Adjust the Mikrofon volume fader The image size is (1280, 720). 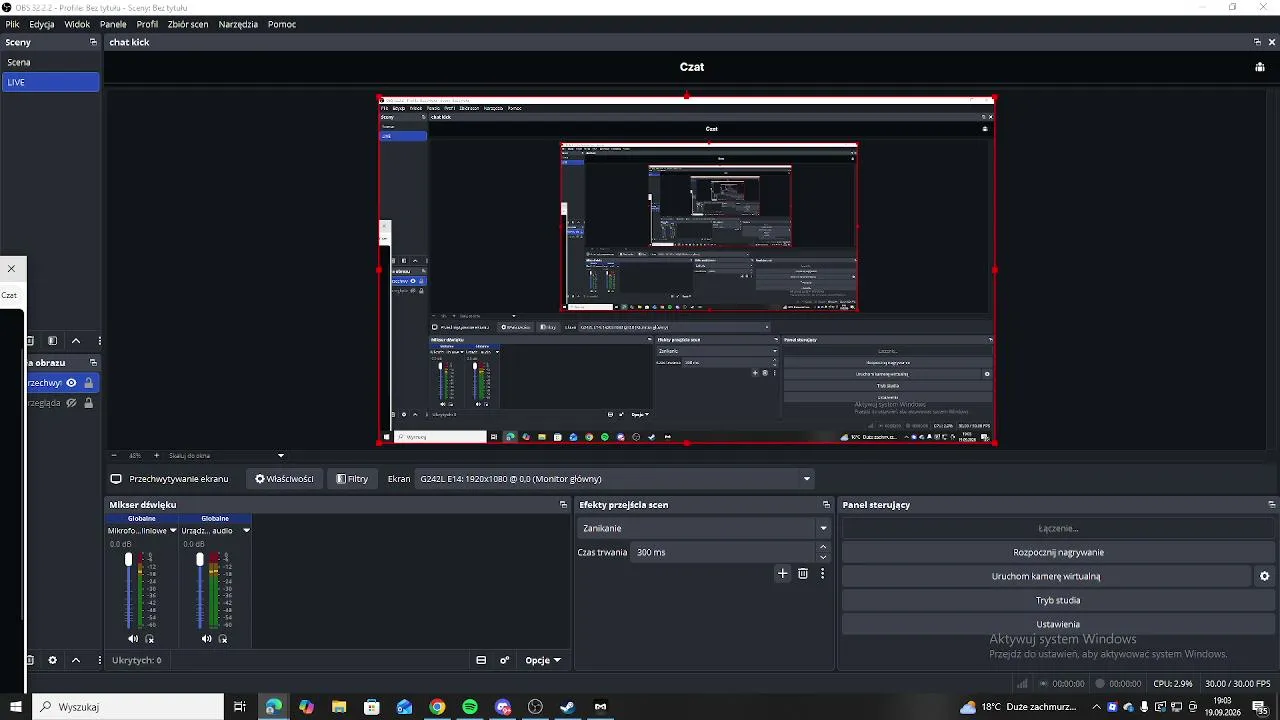(128, 559)
